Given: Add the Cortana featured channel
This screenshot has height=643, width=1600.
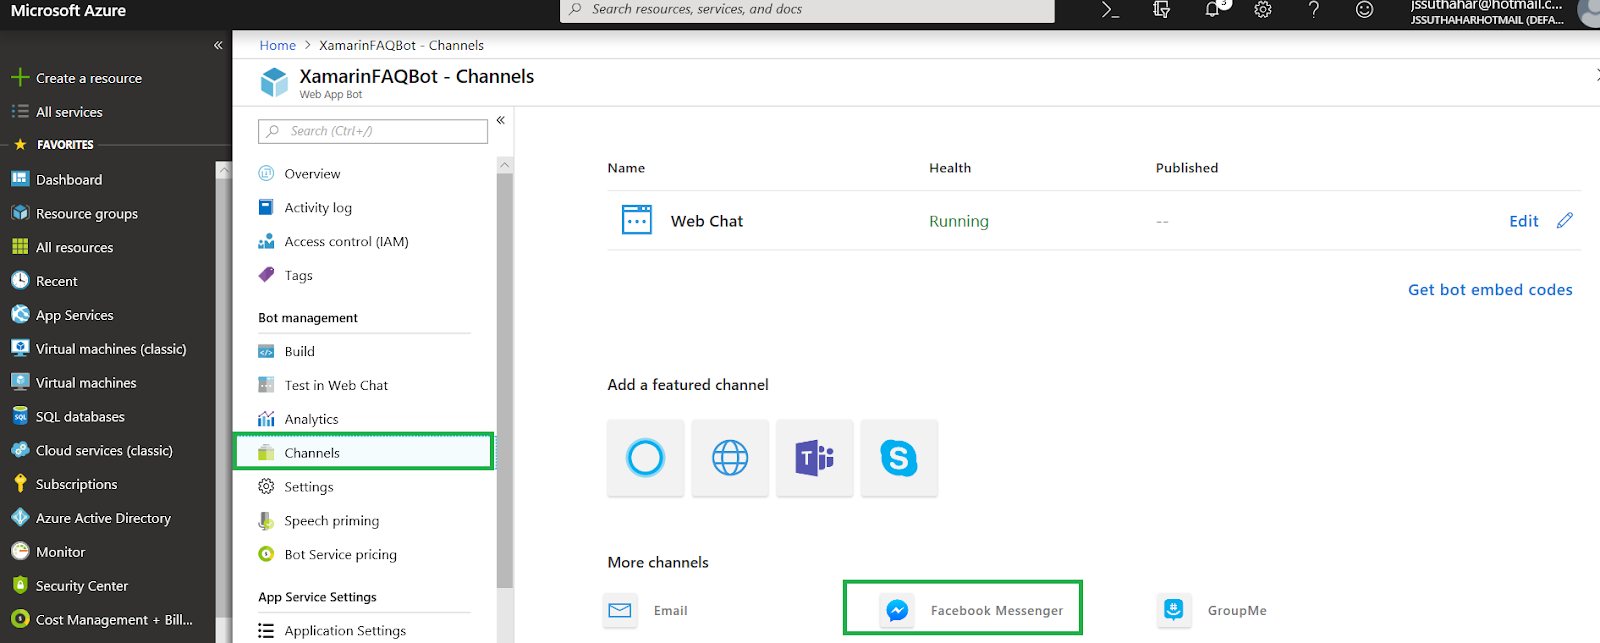Looking at the screenshot, I should click(646, 458).
